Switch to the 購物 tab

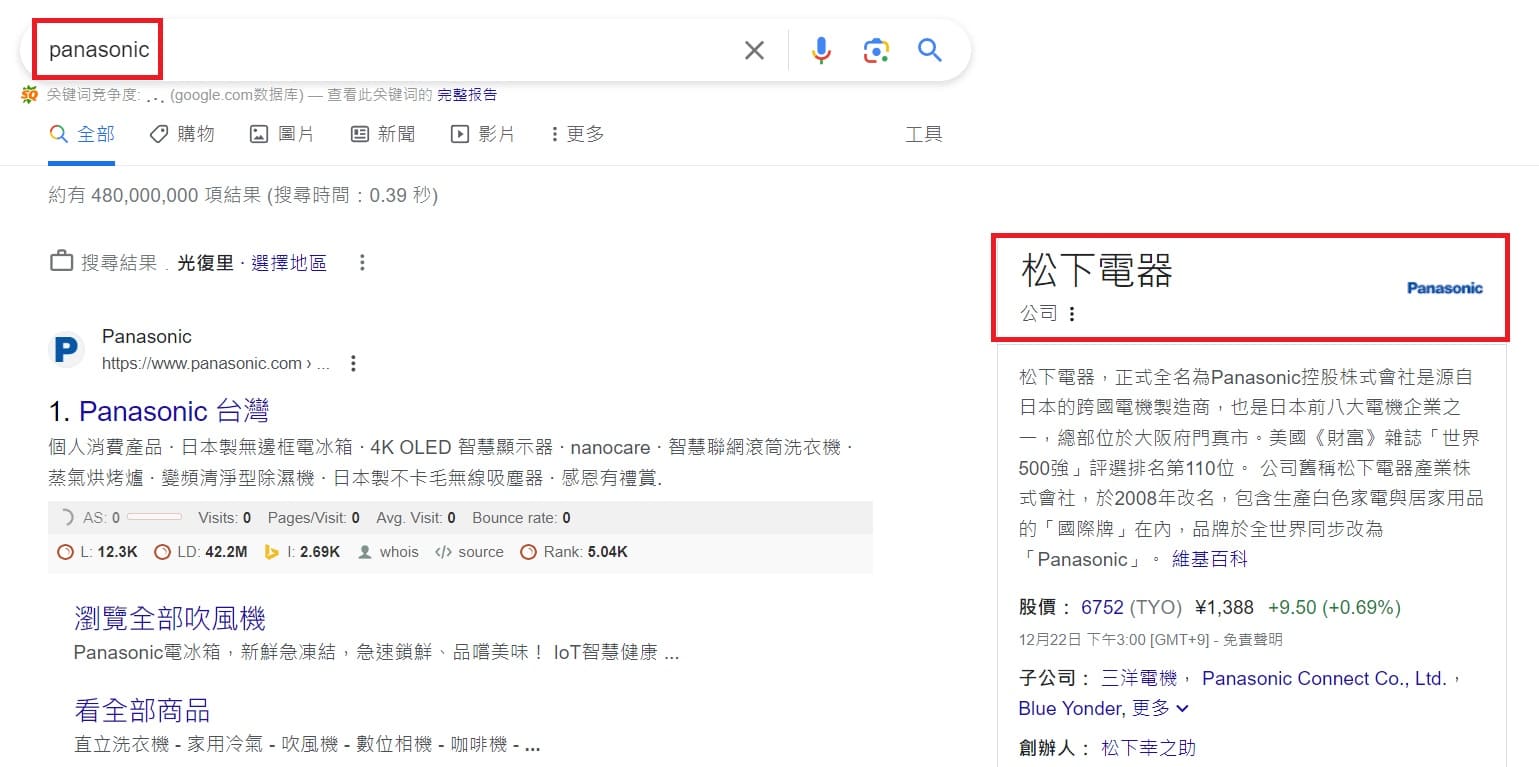182,134
